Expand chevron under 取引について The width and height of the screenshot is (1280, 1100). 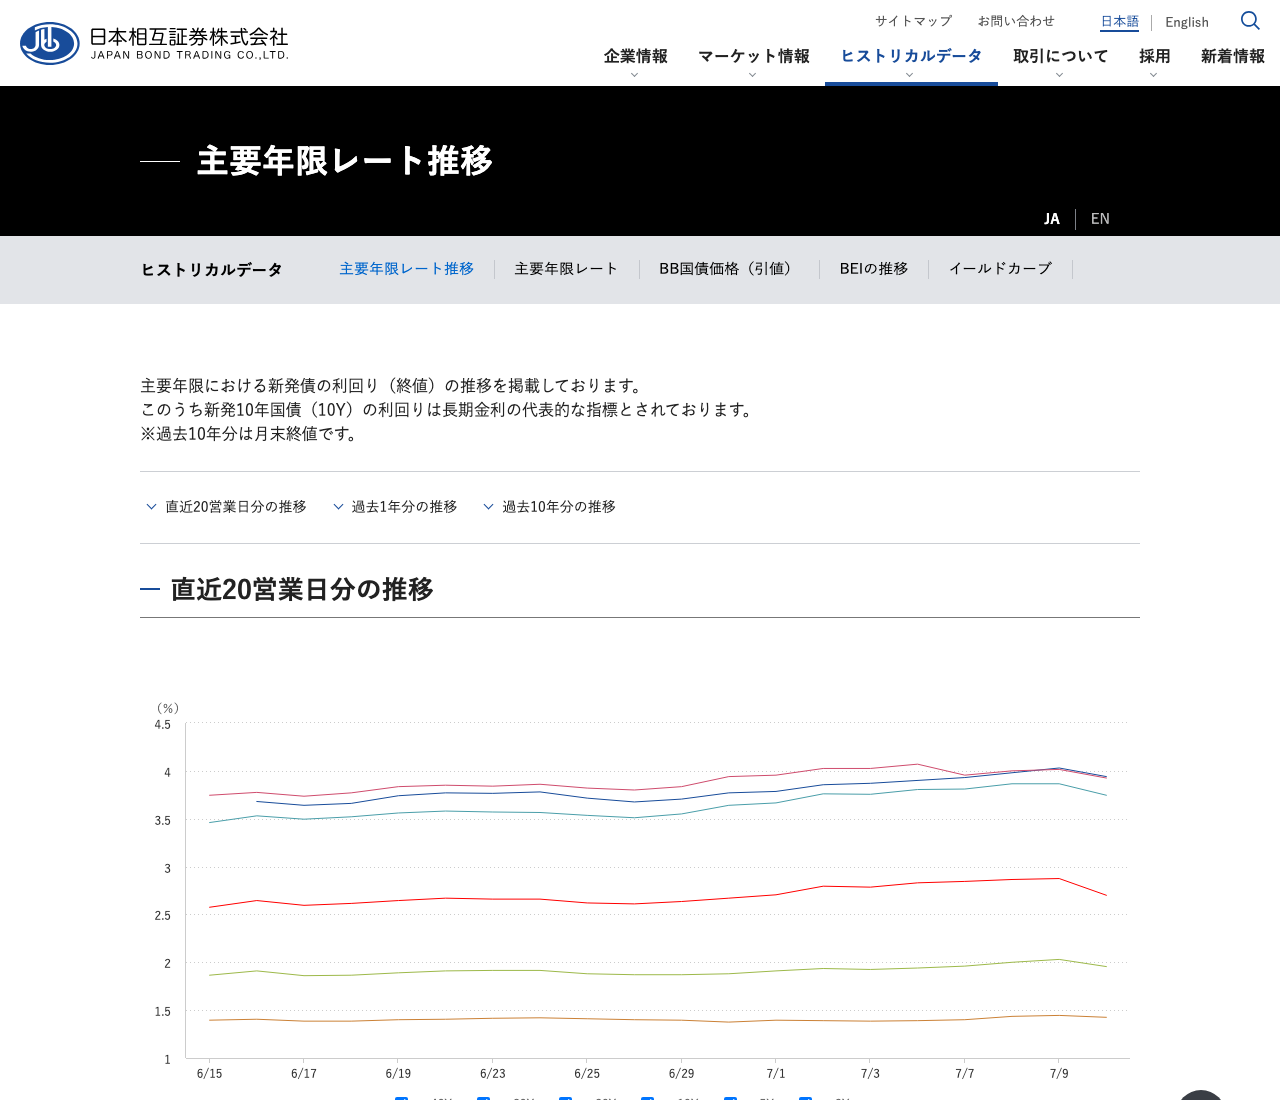pos(1059,75)
